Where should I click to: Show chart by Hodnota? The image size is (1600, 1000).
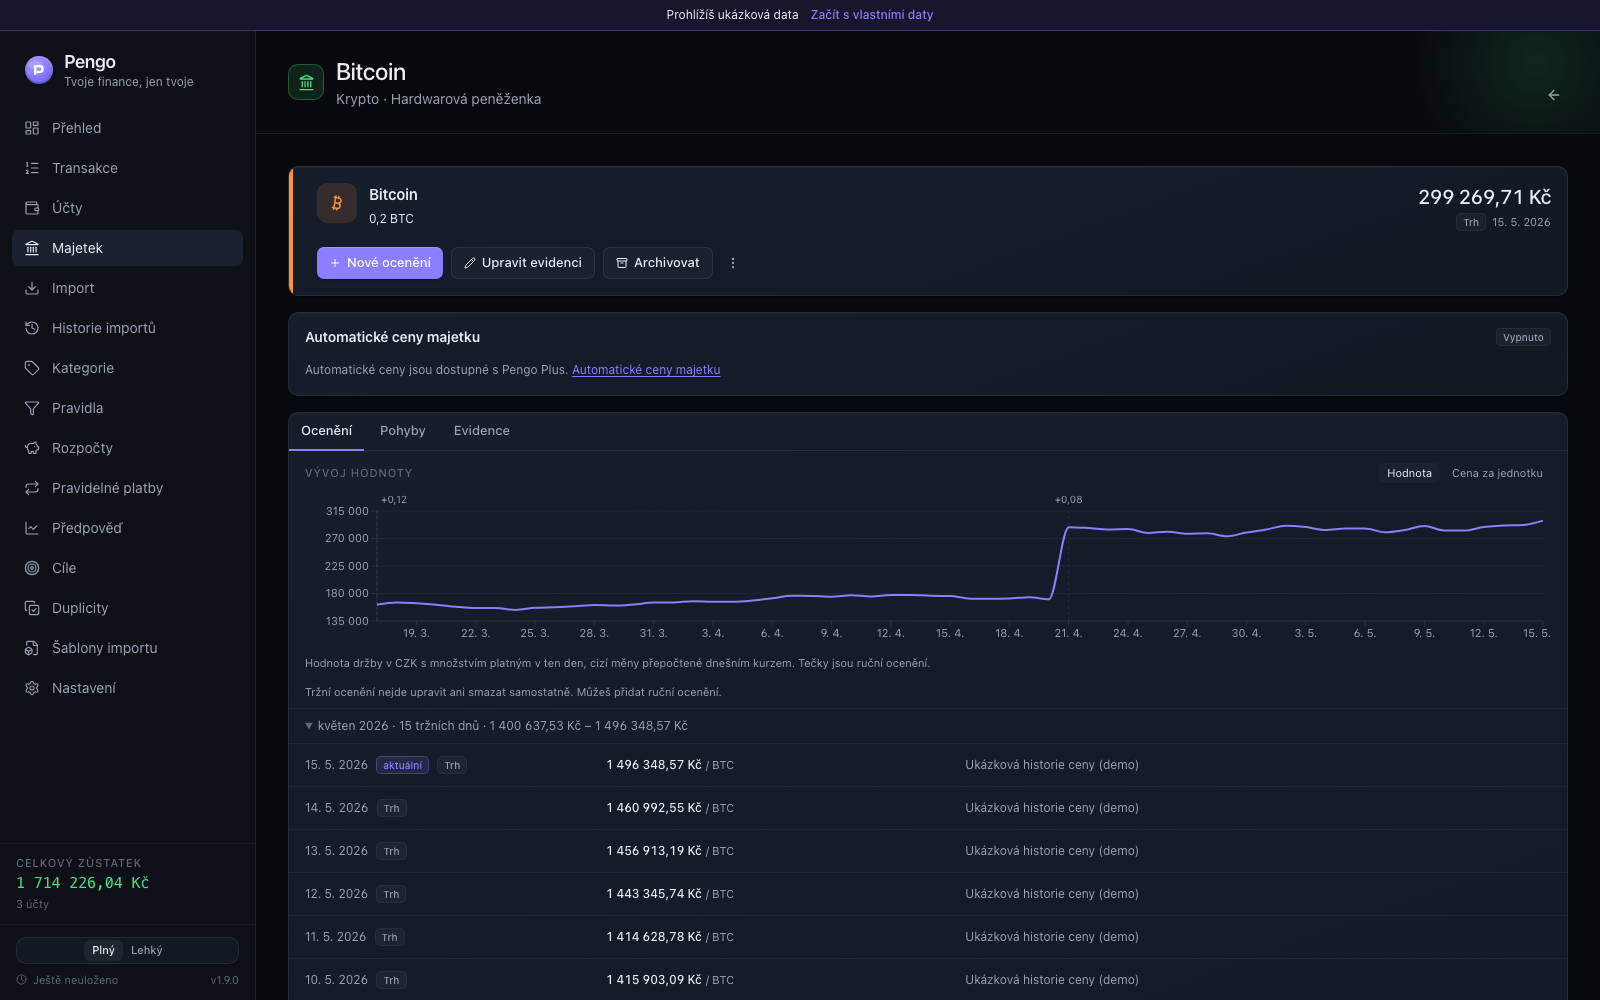[x=1409, y=473]
